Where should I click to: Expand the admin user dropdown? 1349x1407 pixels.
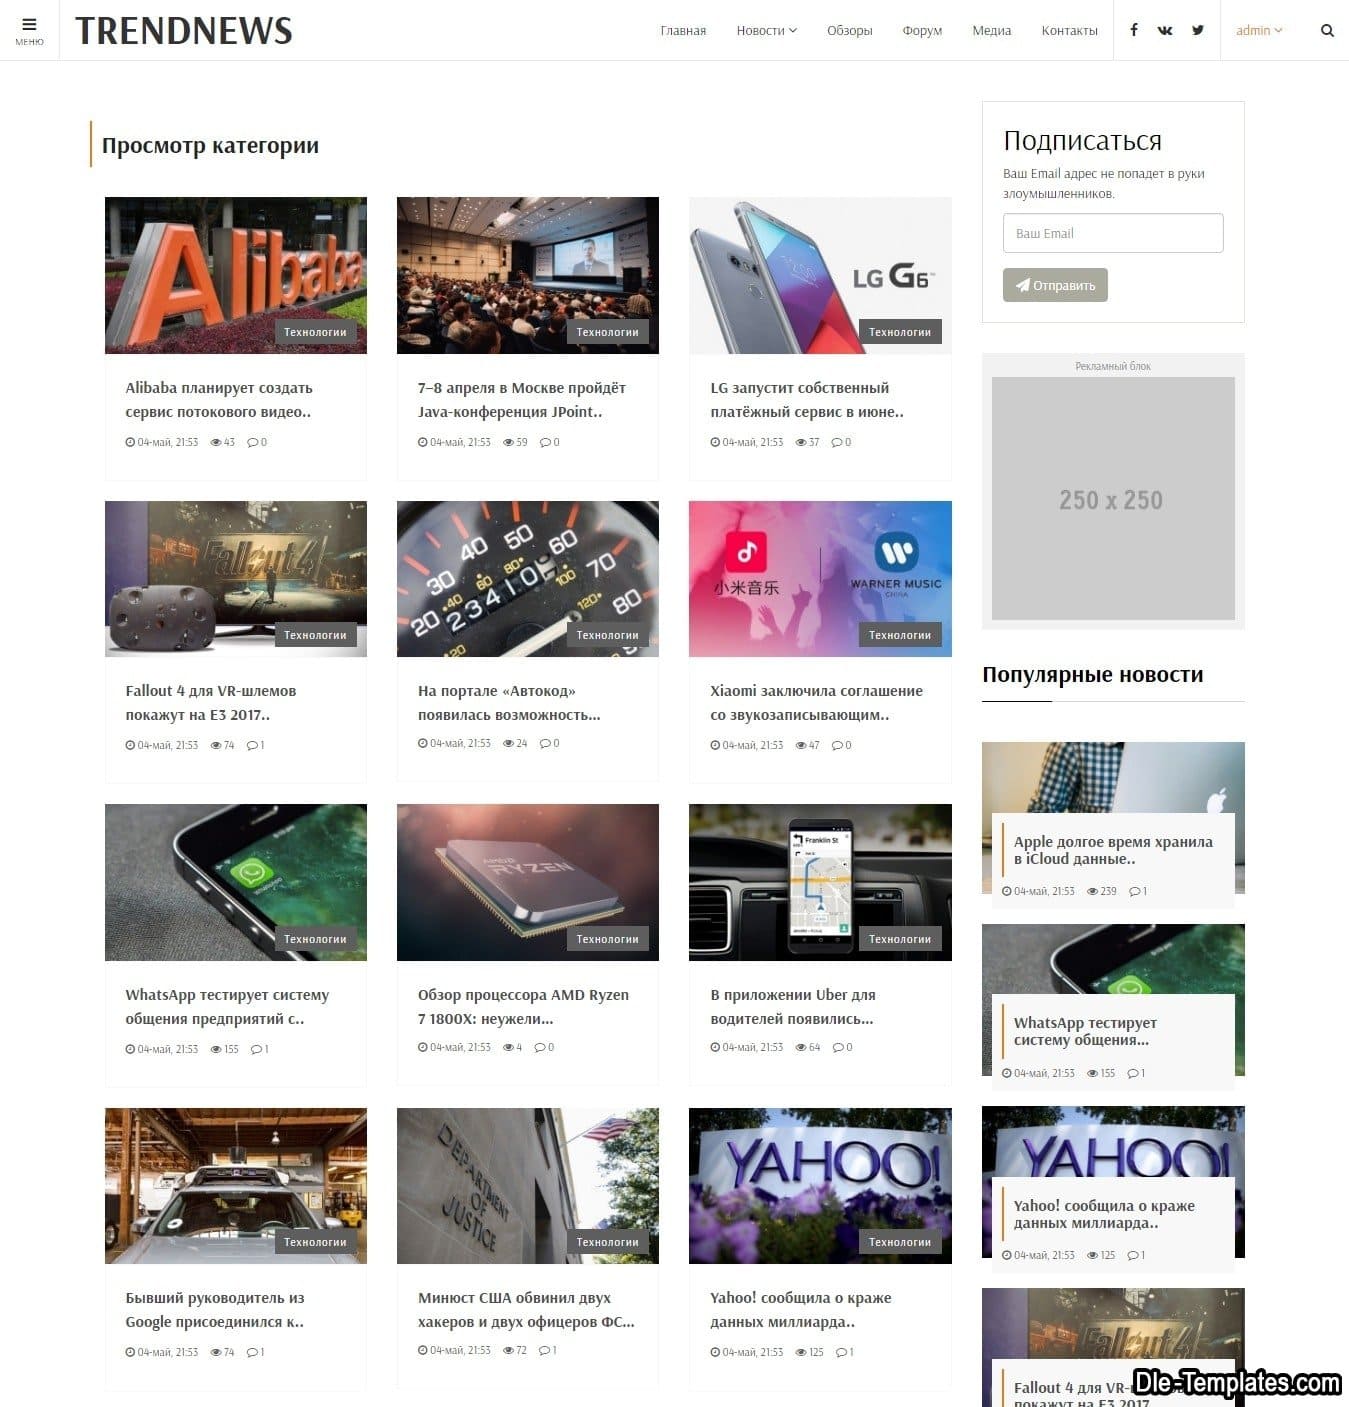[1259, 30]
